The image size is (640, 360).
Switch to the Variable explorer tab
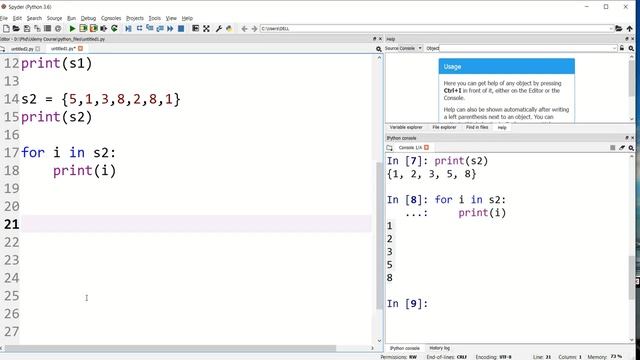tap(406, 127)
